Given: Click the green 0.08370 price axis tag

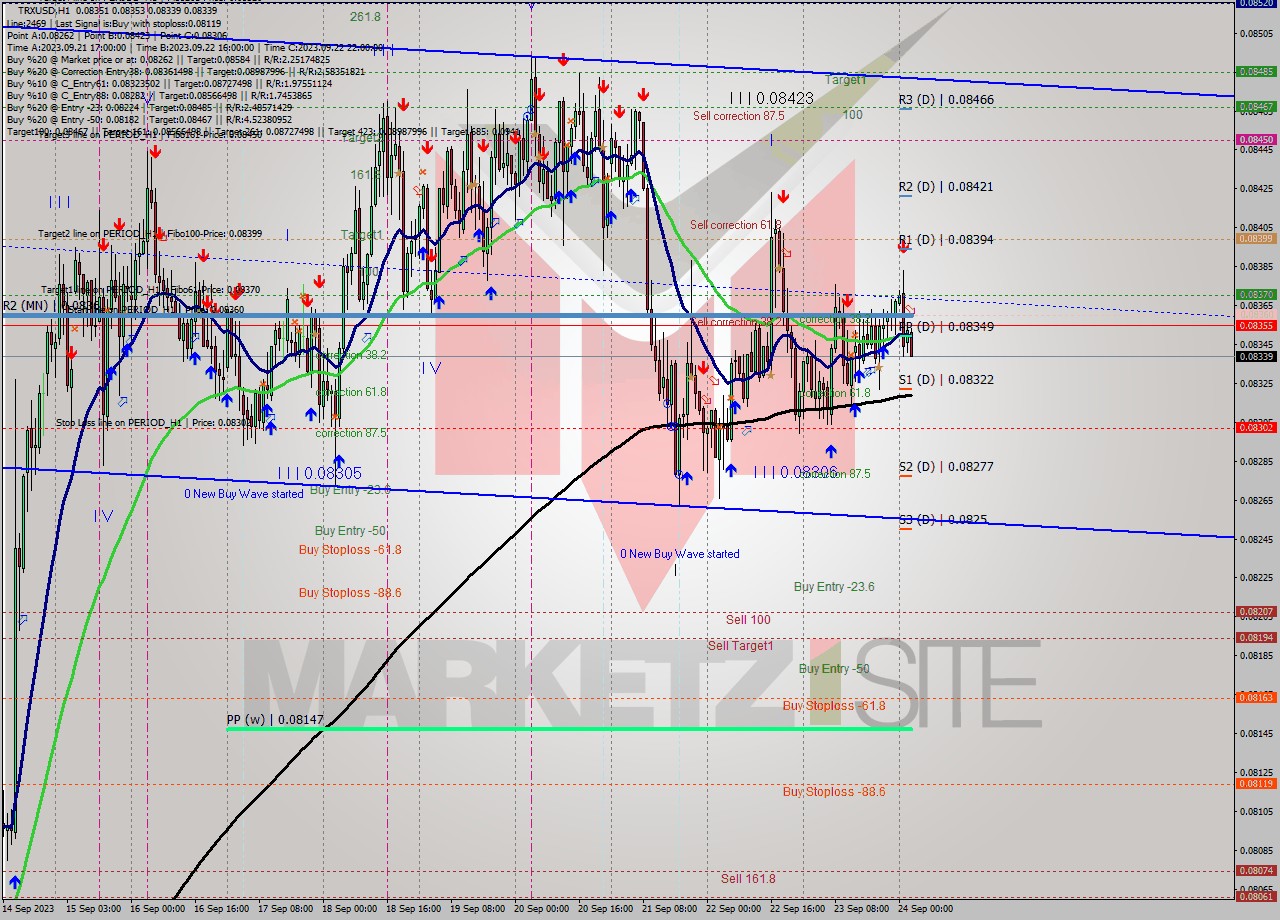Looking at the screenshot, I should pos(1255,295).
